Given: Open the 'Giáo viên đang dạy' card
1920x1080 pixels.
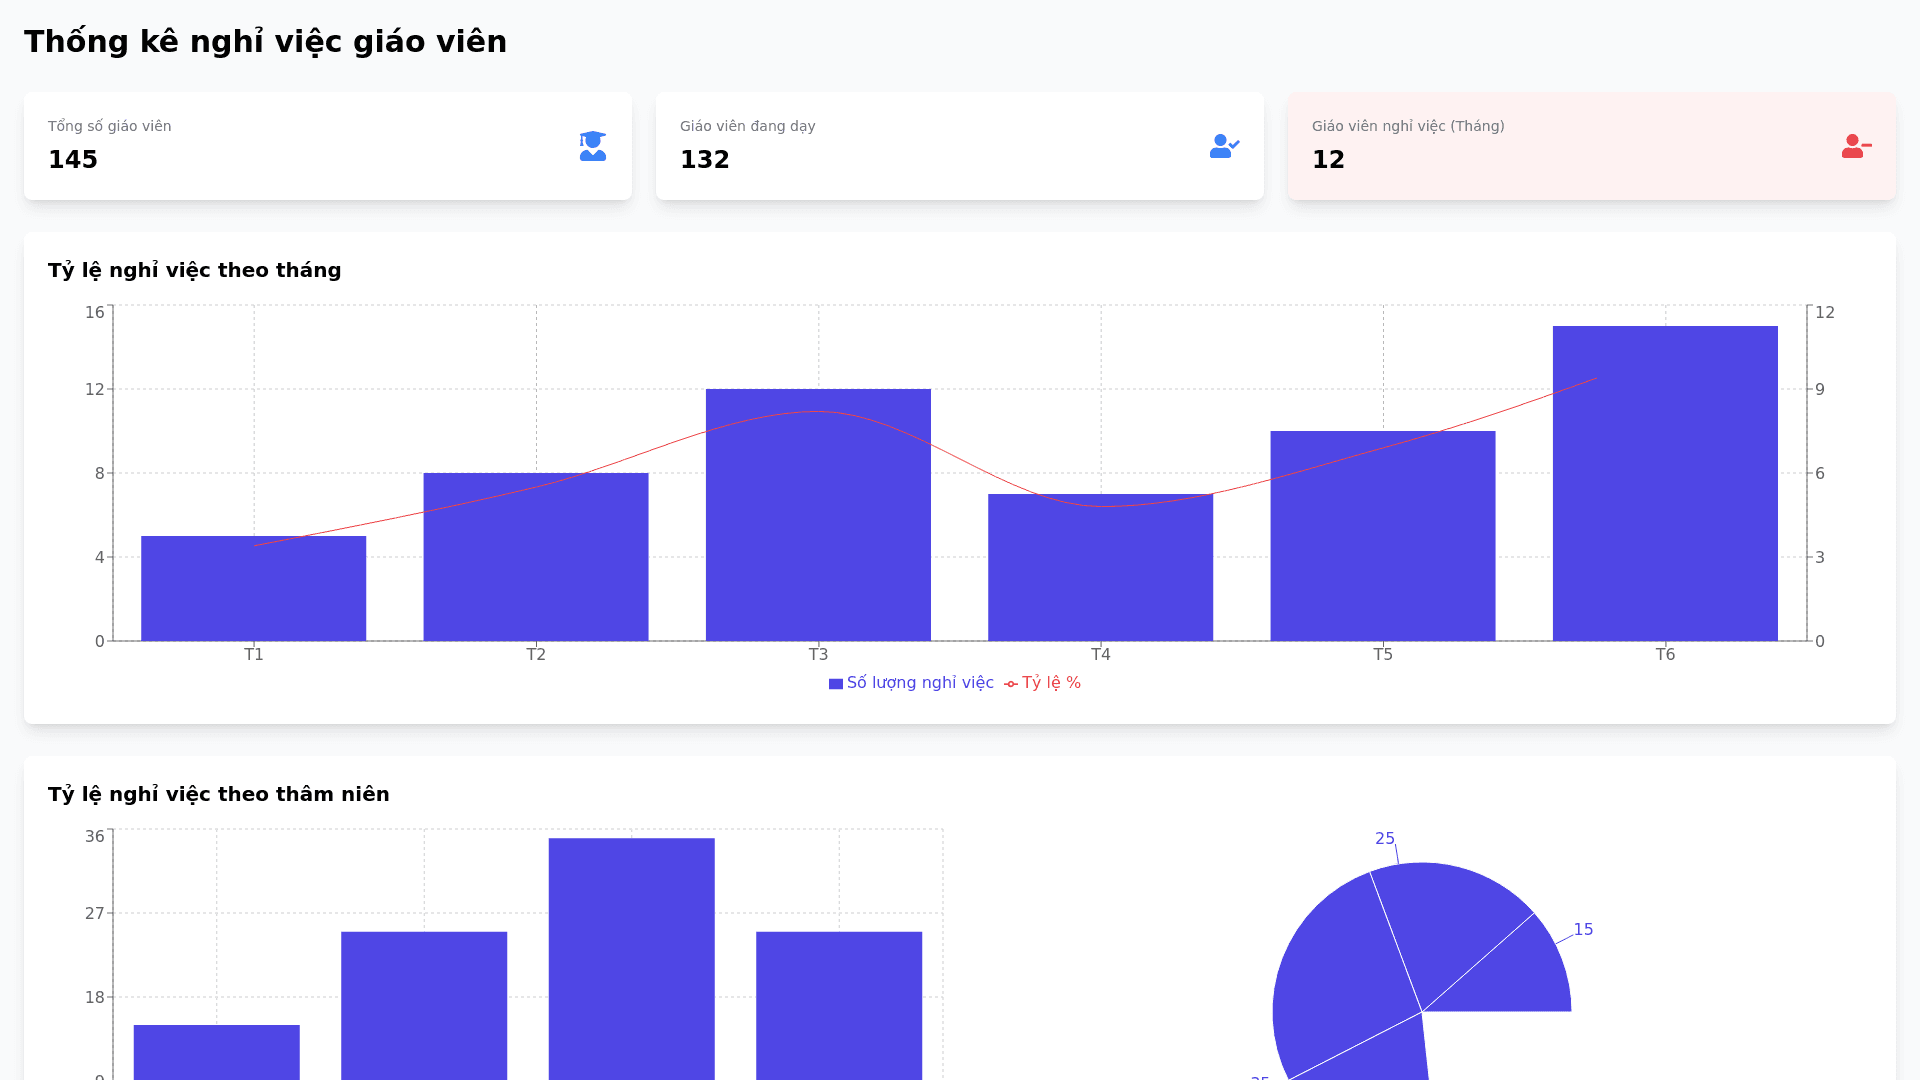Looking at the screenshot, I should tap(960, 146).
